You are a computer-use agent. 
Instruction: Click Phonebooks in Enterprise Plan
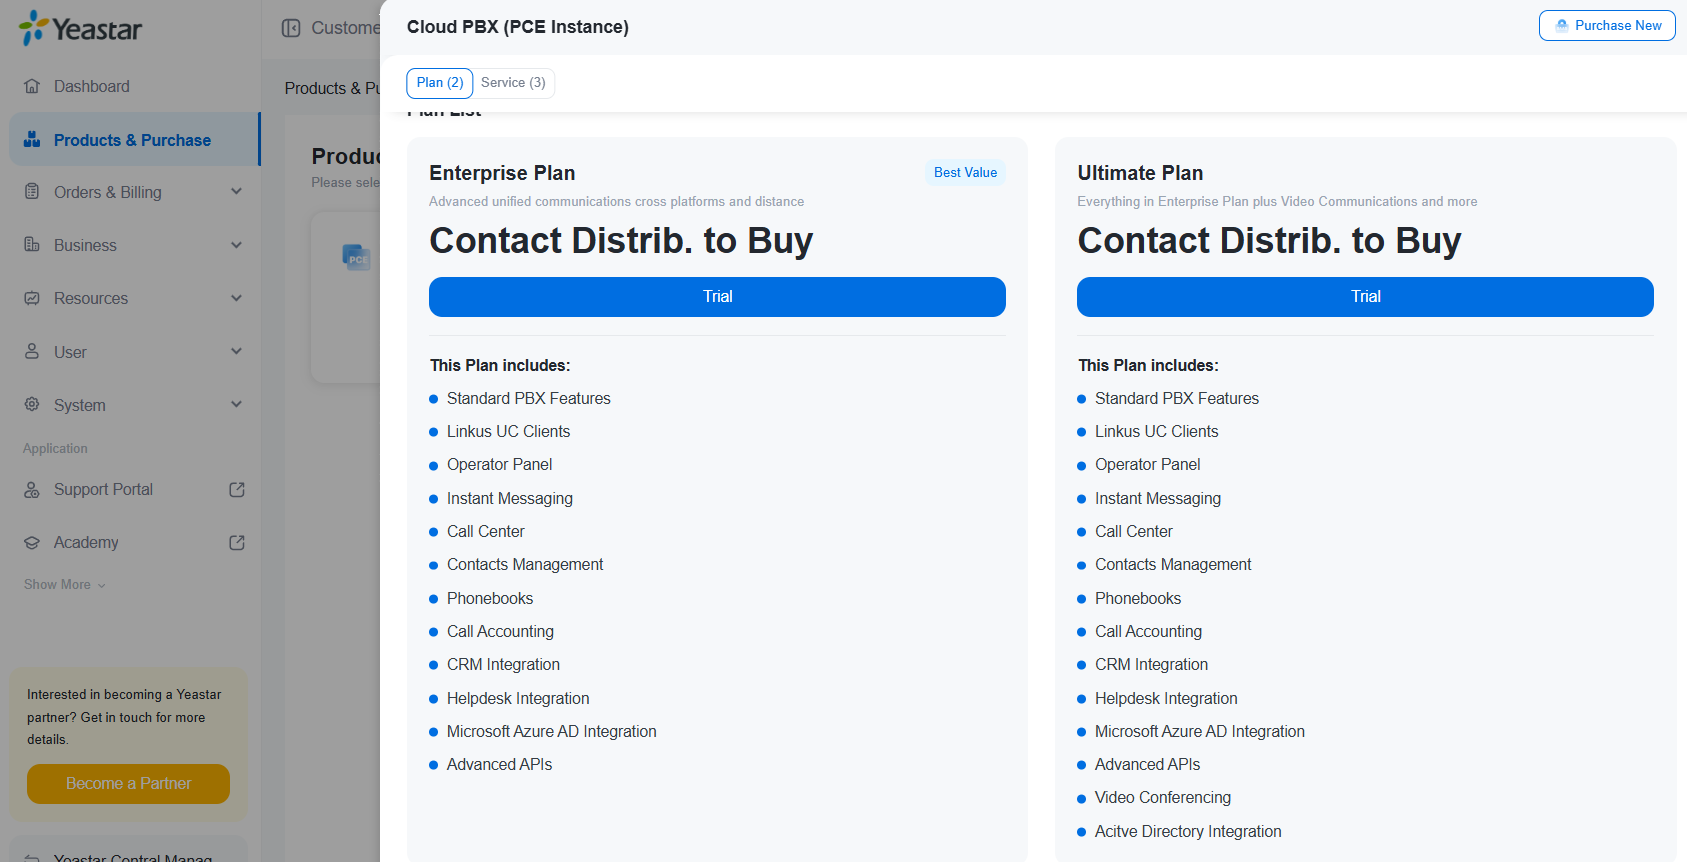click(x=490, y=599)
